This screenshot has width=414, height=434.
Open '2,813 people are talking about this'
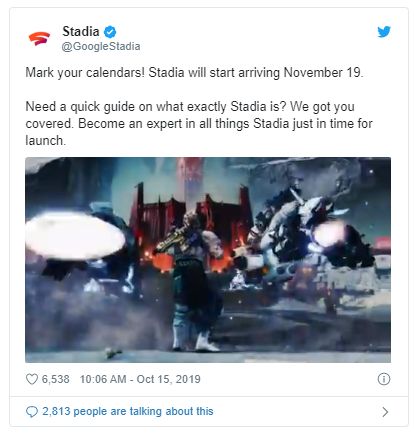[x=128, y=411]
